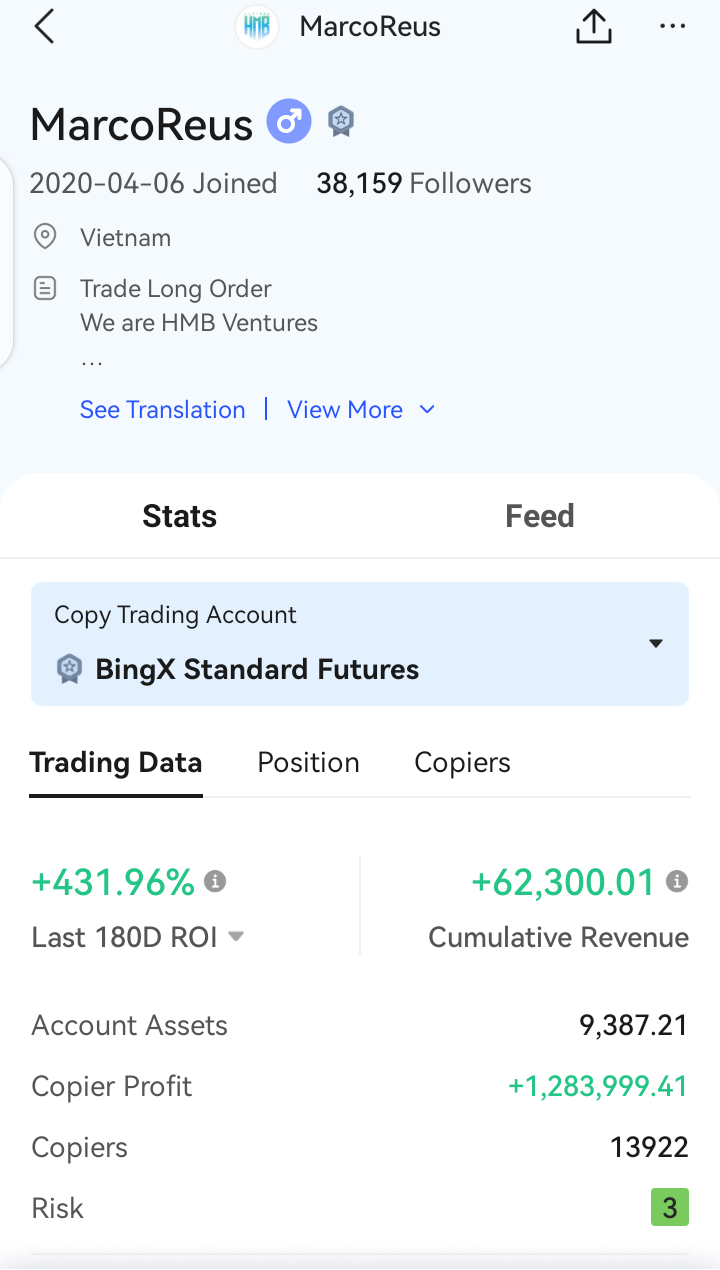720x1270 pixels.
Task: Open the share icon in header
Action: coord(594,27)
